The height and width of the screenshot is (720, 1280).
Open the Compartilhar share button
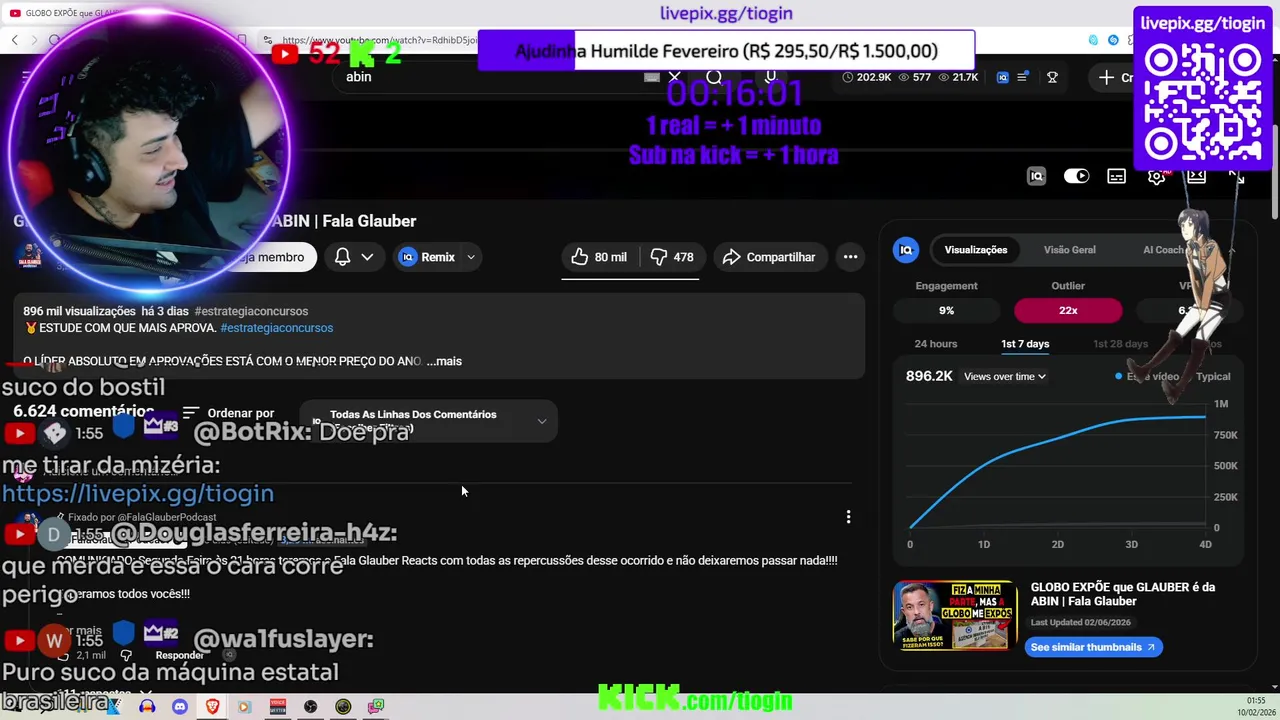769,257
